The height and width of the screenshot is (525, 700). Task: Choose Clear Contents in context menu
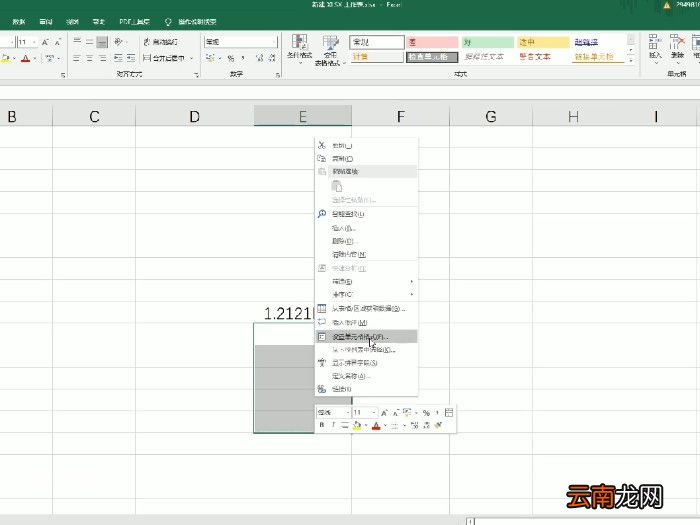[x=366, y=254]
